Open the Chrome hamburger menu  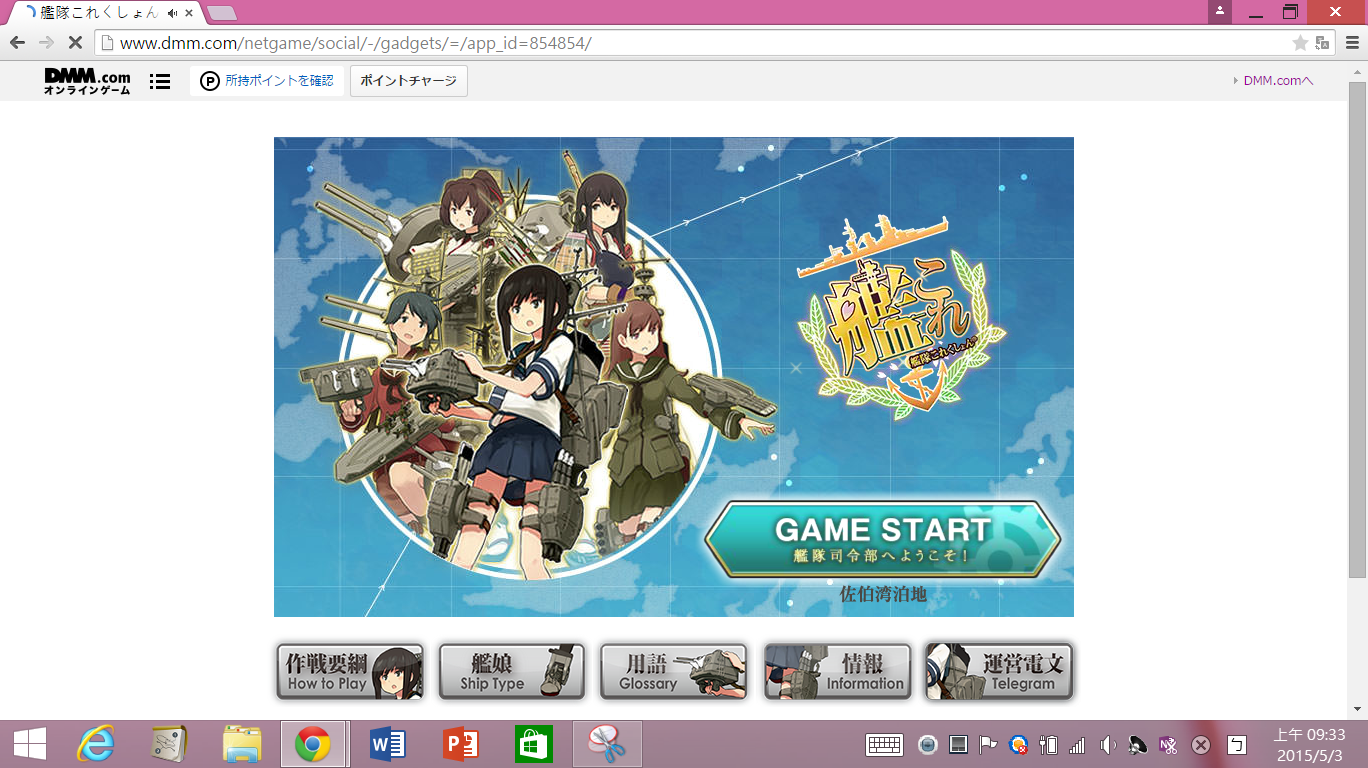(x=1351, y=43)
